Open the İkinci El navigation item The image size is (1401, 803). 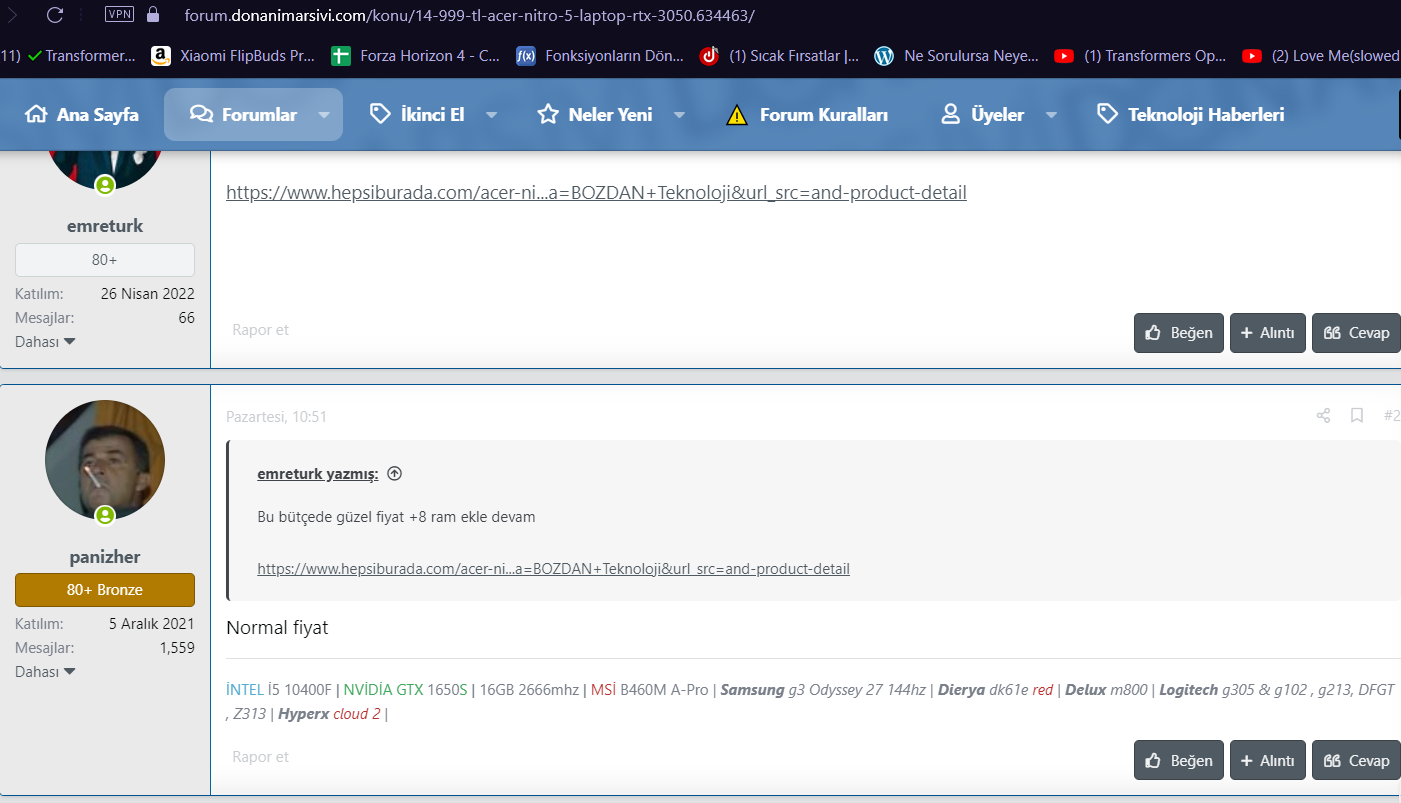416,115
